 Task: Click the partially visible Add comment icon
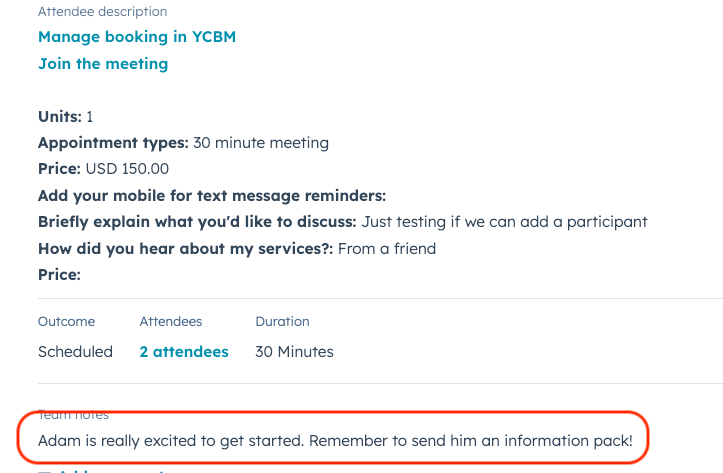point(44,471)
